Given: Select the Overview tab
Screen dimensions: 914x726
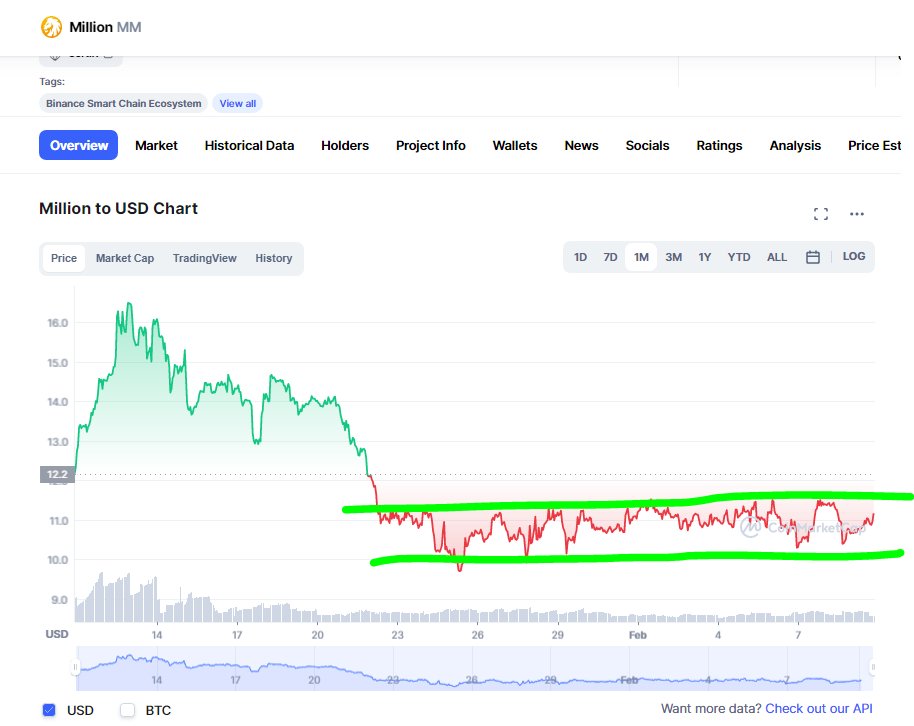Looking at the screenshot, I should (79, 145).
